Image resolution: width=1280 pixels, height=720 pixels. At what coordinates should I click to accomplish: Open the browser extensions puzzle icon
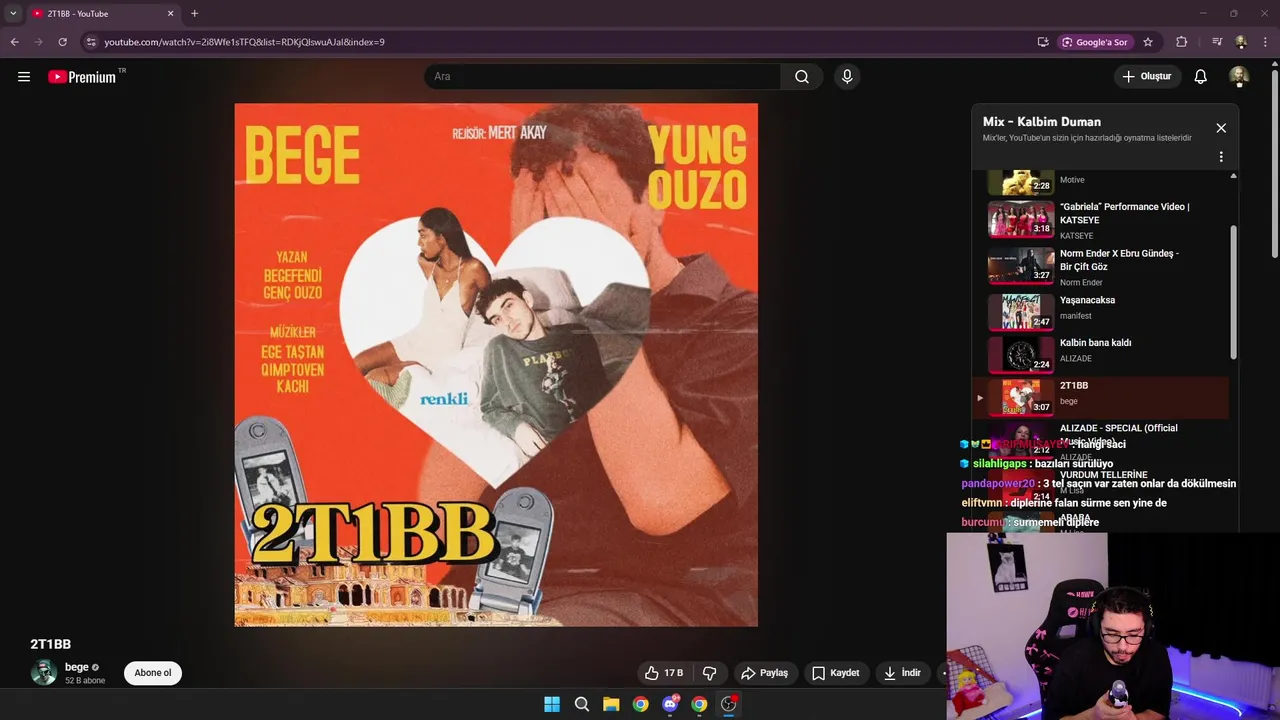pyautogui.click(x=1182, y=42)
